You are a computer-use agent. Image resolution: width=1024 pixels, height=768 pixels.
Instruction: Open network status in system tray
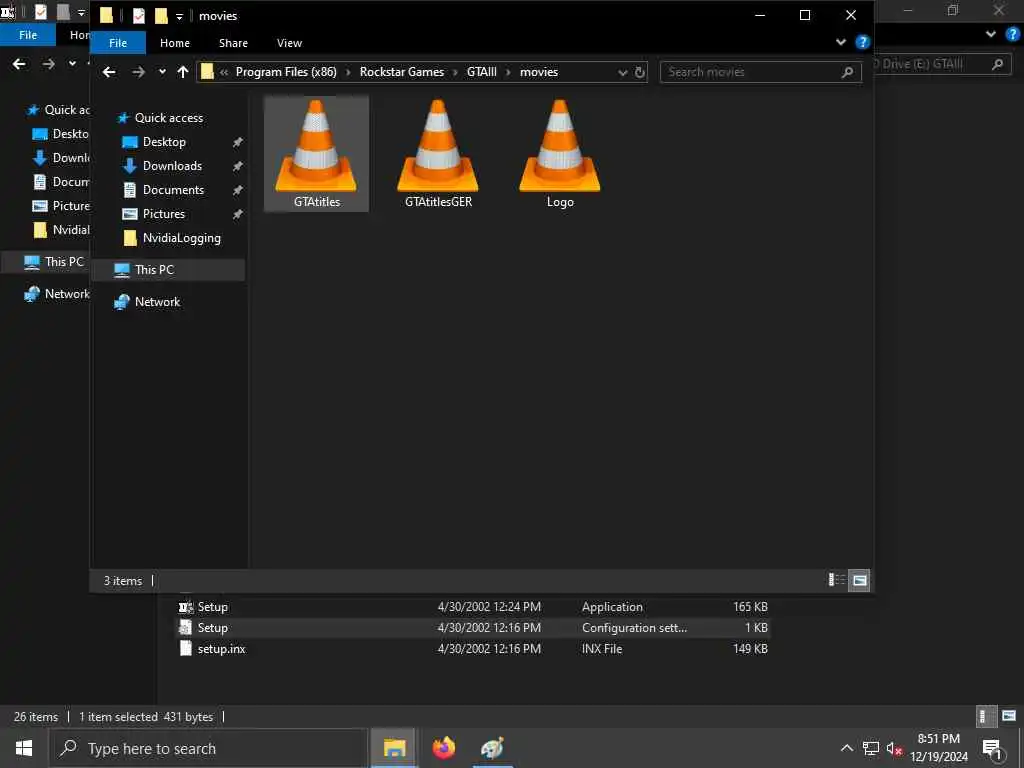pyautogui.click(x=871, y=748)
